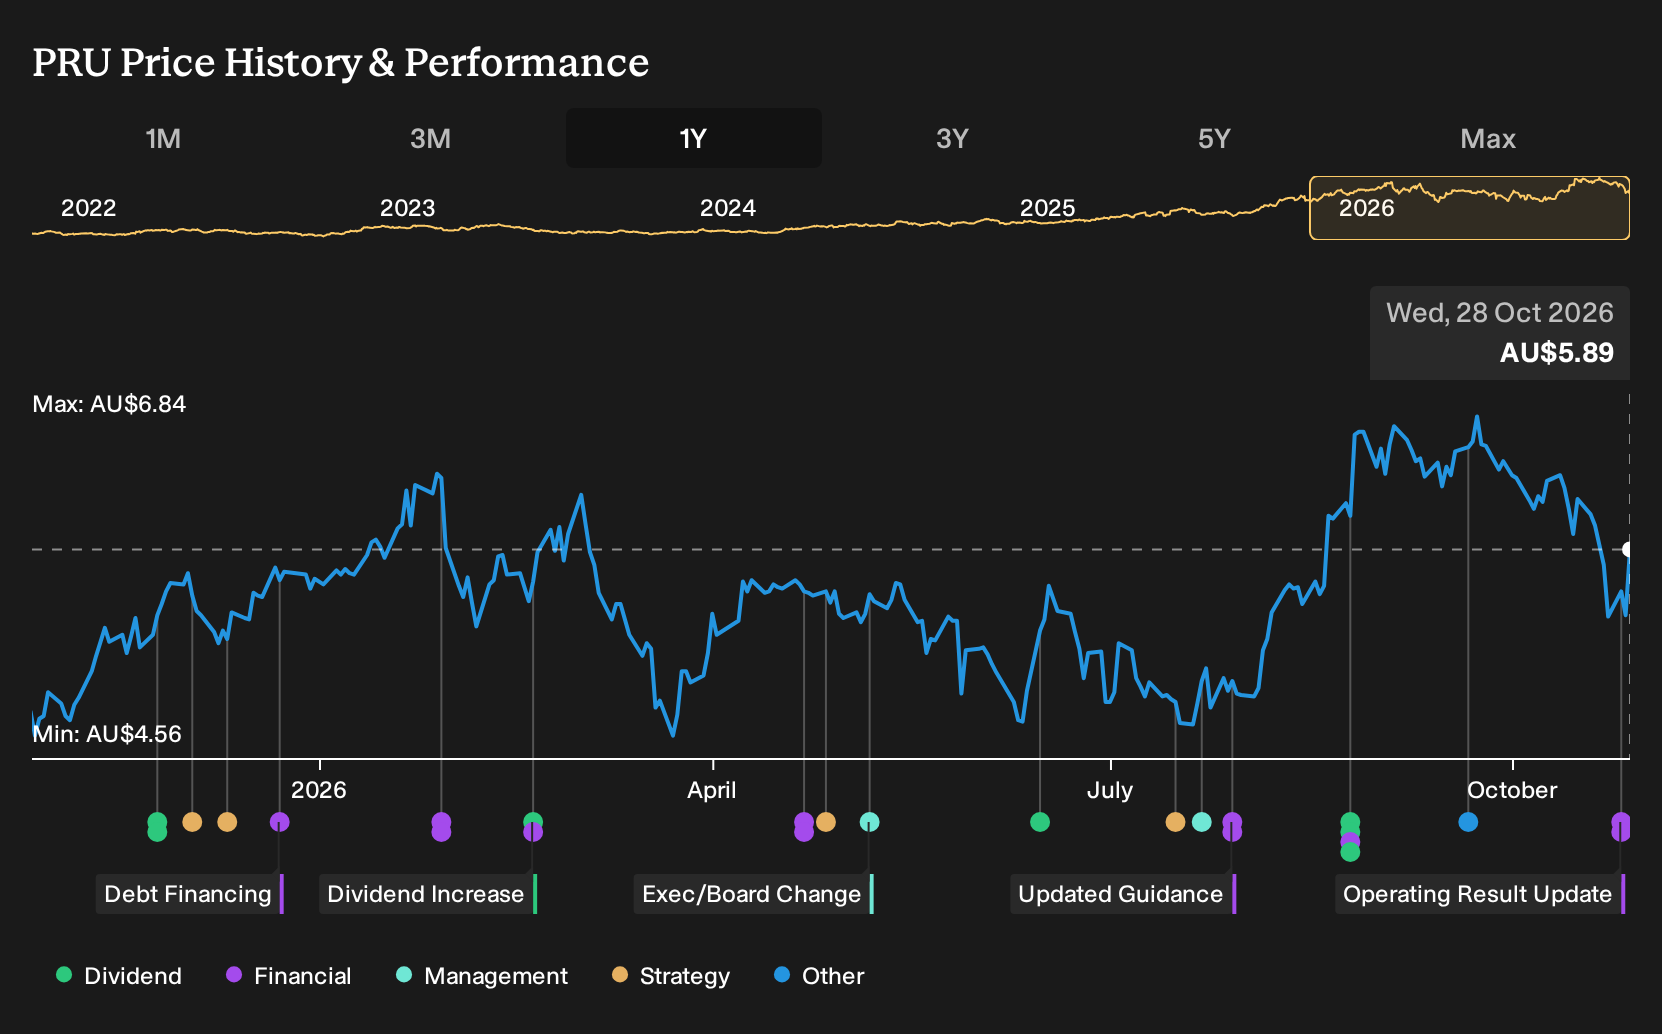Toggle the Other legend filter
This screenshot has height=1034, width=1662.
(819, 976)
